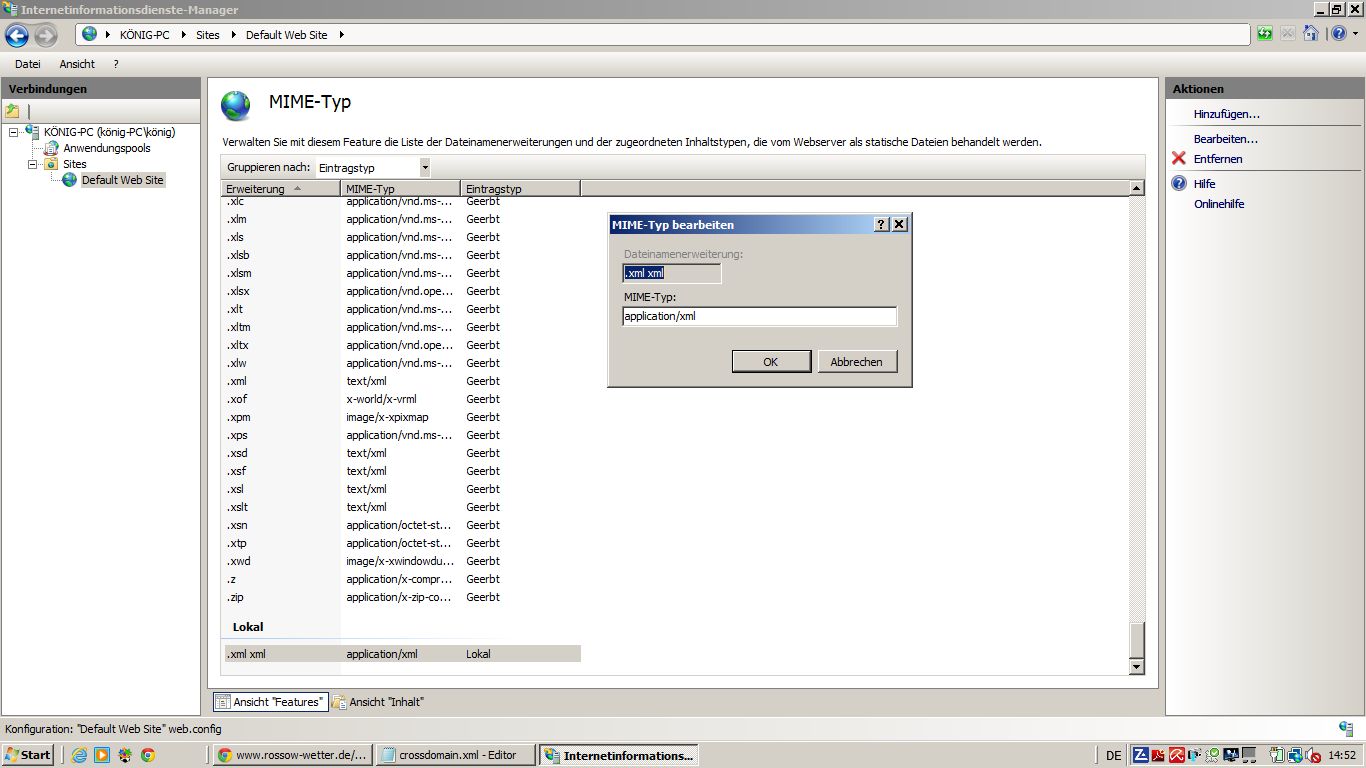Click the Hinzufügen... action link
1366x768 pixels.
pyautogui.click(x=1226, y=114)
